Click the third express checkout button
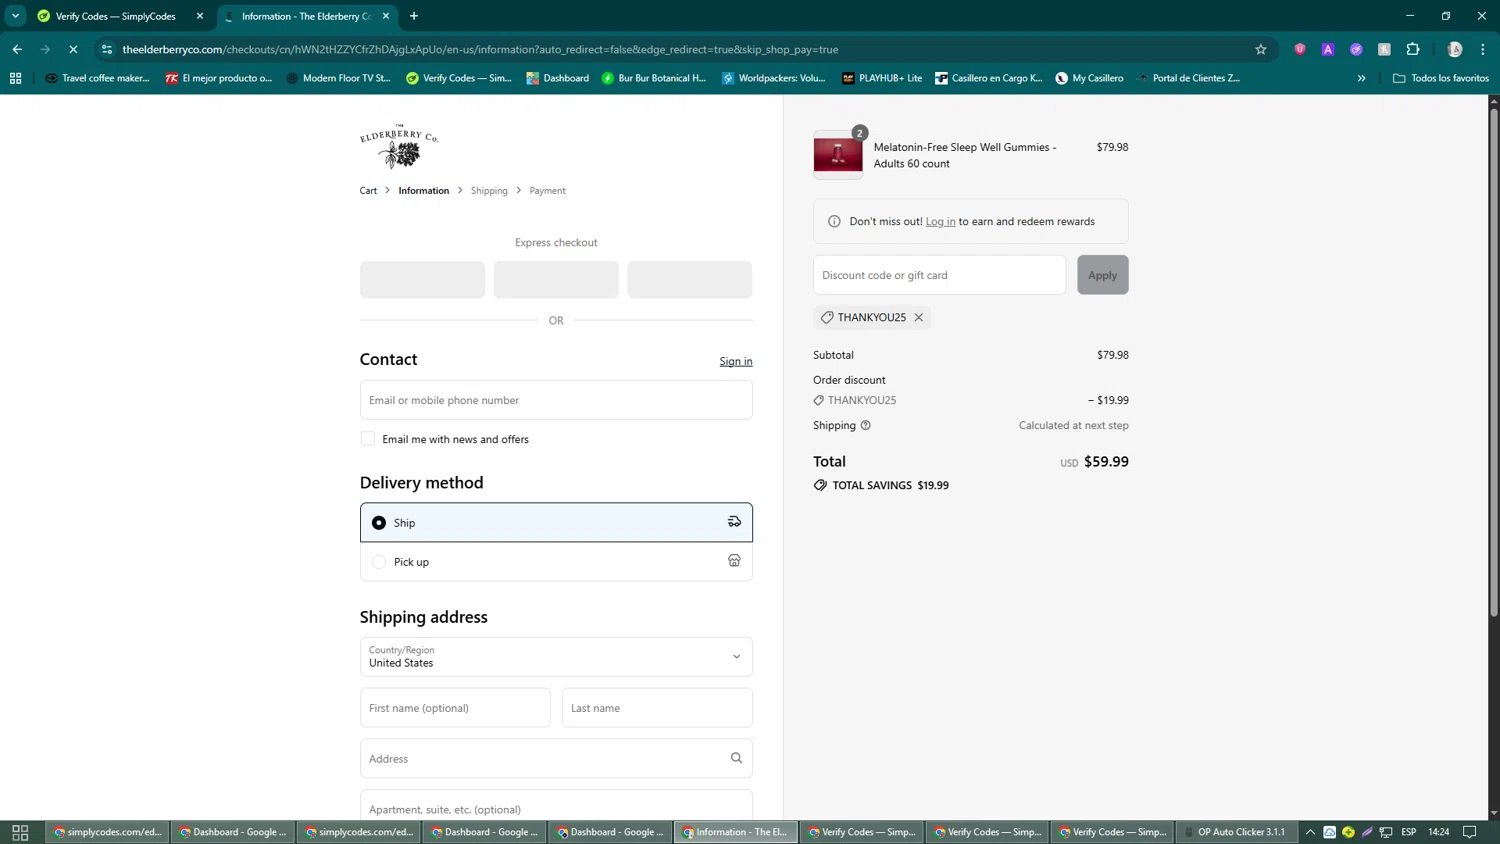The image size is (1500, 844). tap(690, 279)
